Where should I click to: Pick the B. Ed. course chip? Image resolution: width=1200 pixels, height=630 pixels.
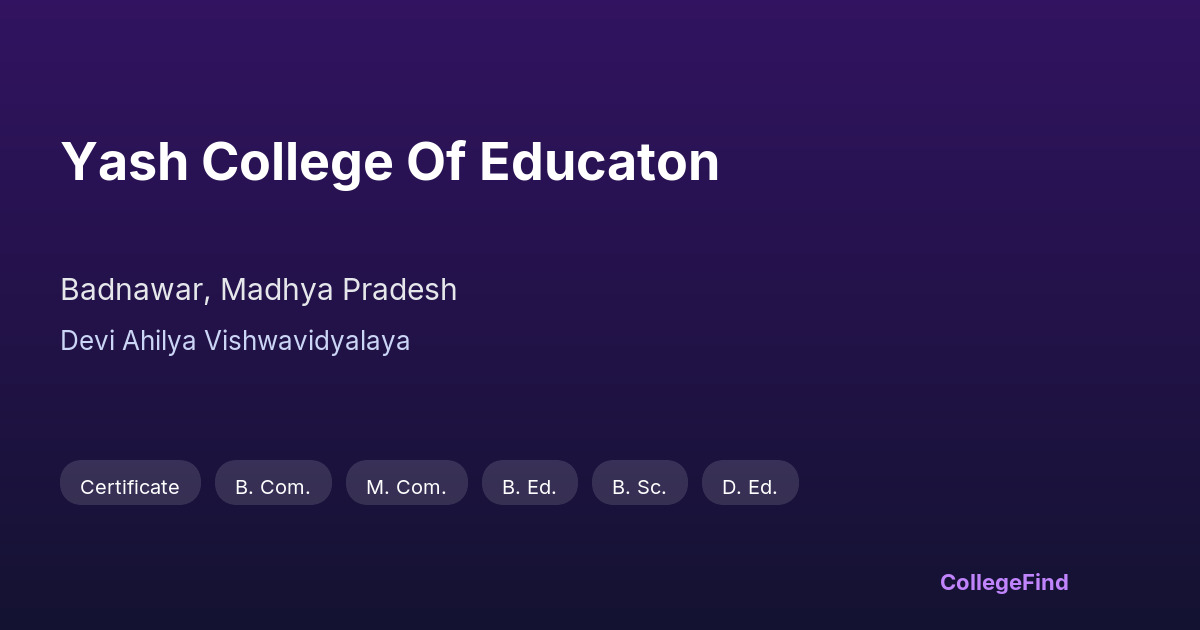529,487
